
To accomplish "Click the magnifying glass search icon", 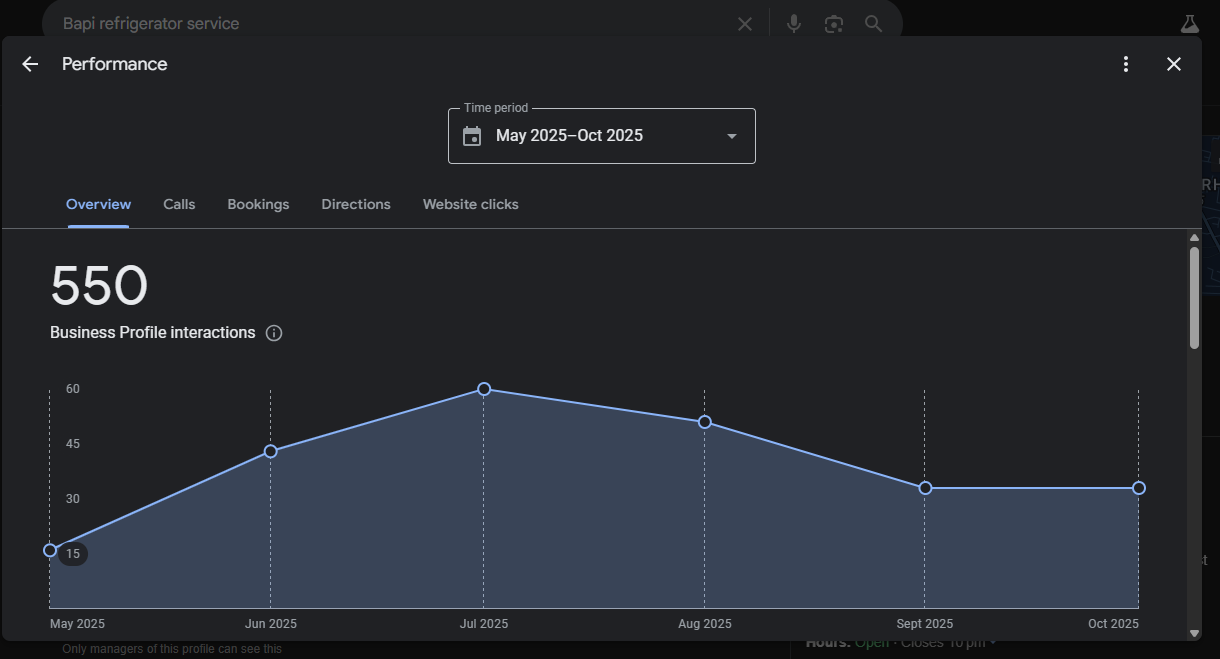I will pyautogui.click(x=874, y=24).
